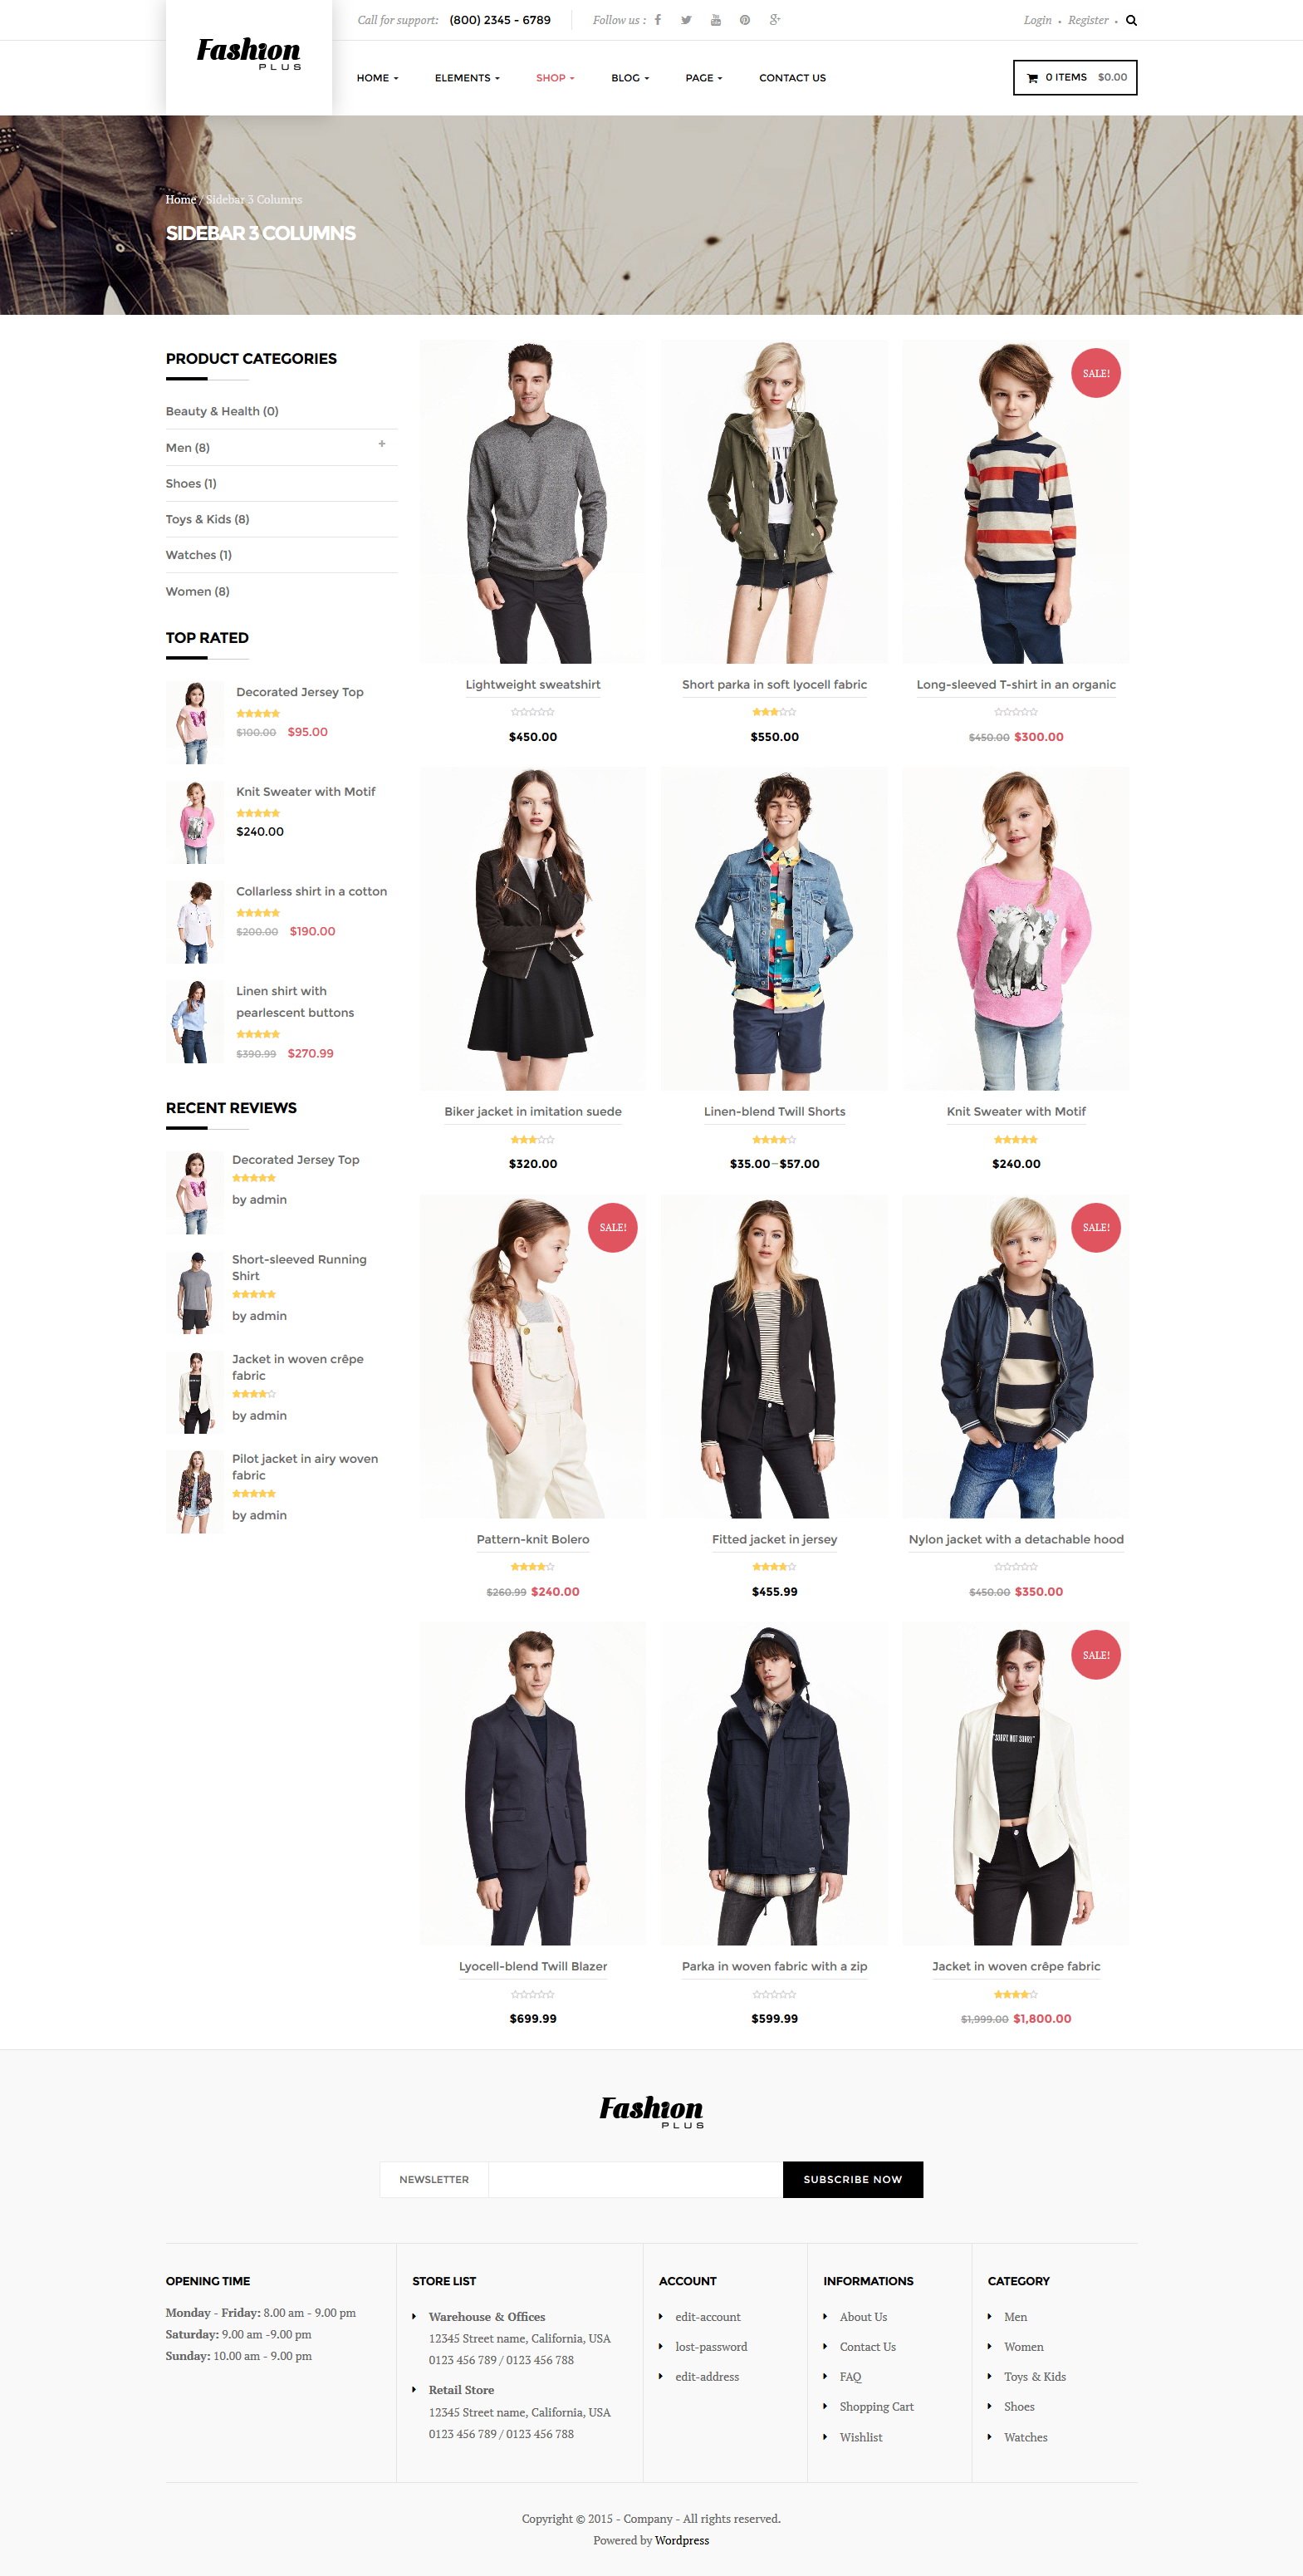Click the newsletter email input field
The image size is (1303, 2576).
coord(635,2179)
